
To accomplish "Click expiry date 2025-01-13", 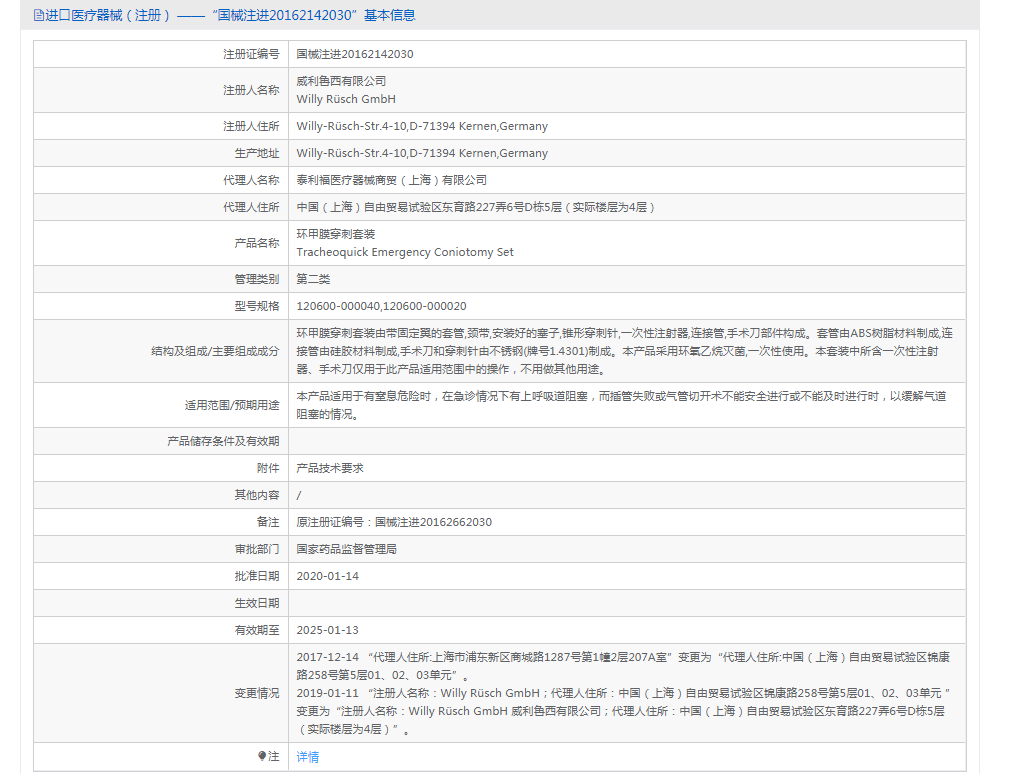I will click(x=327, y=630).
